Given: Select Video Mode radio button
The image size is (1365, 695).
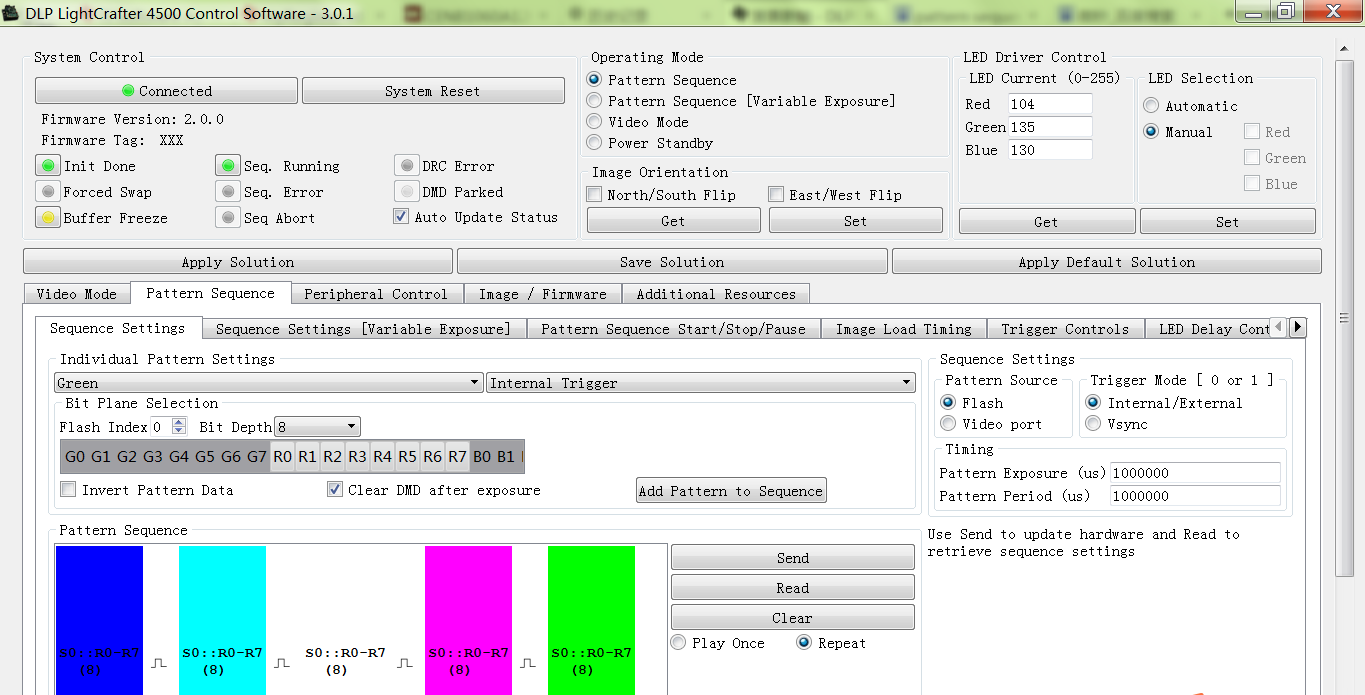Looking at the screenshot, I should (x=594, y=122).
